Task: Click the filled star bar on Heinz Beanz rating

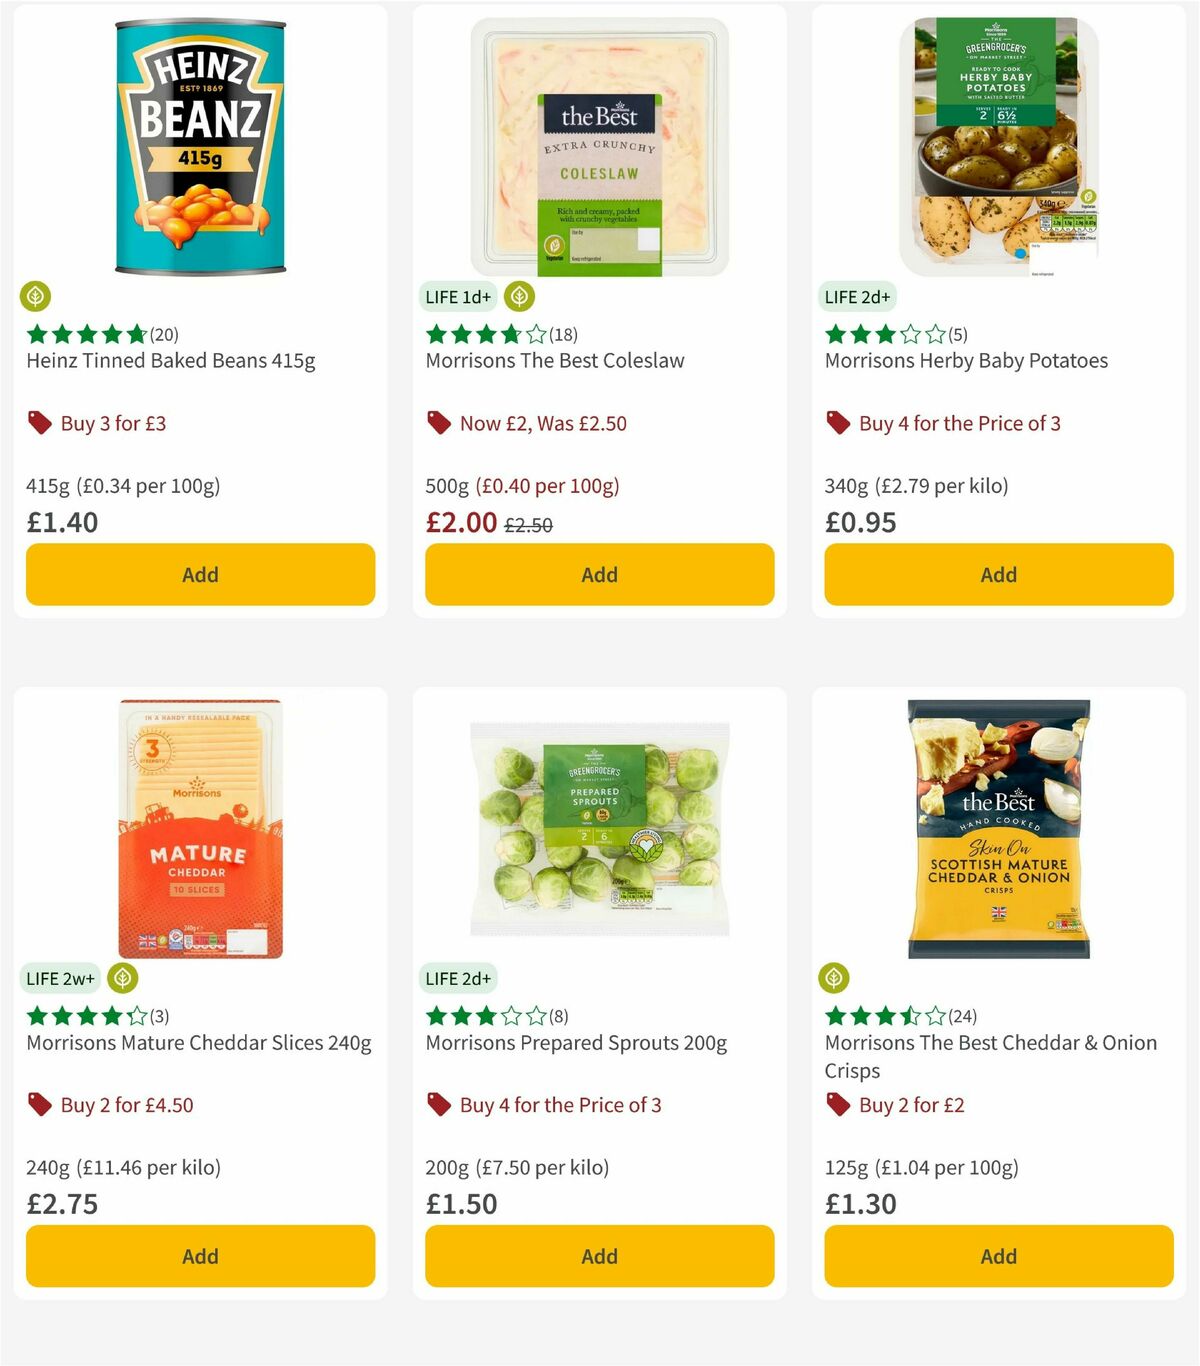Action: tap(85, 334)
